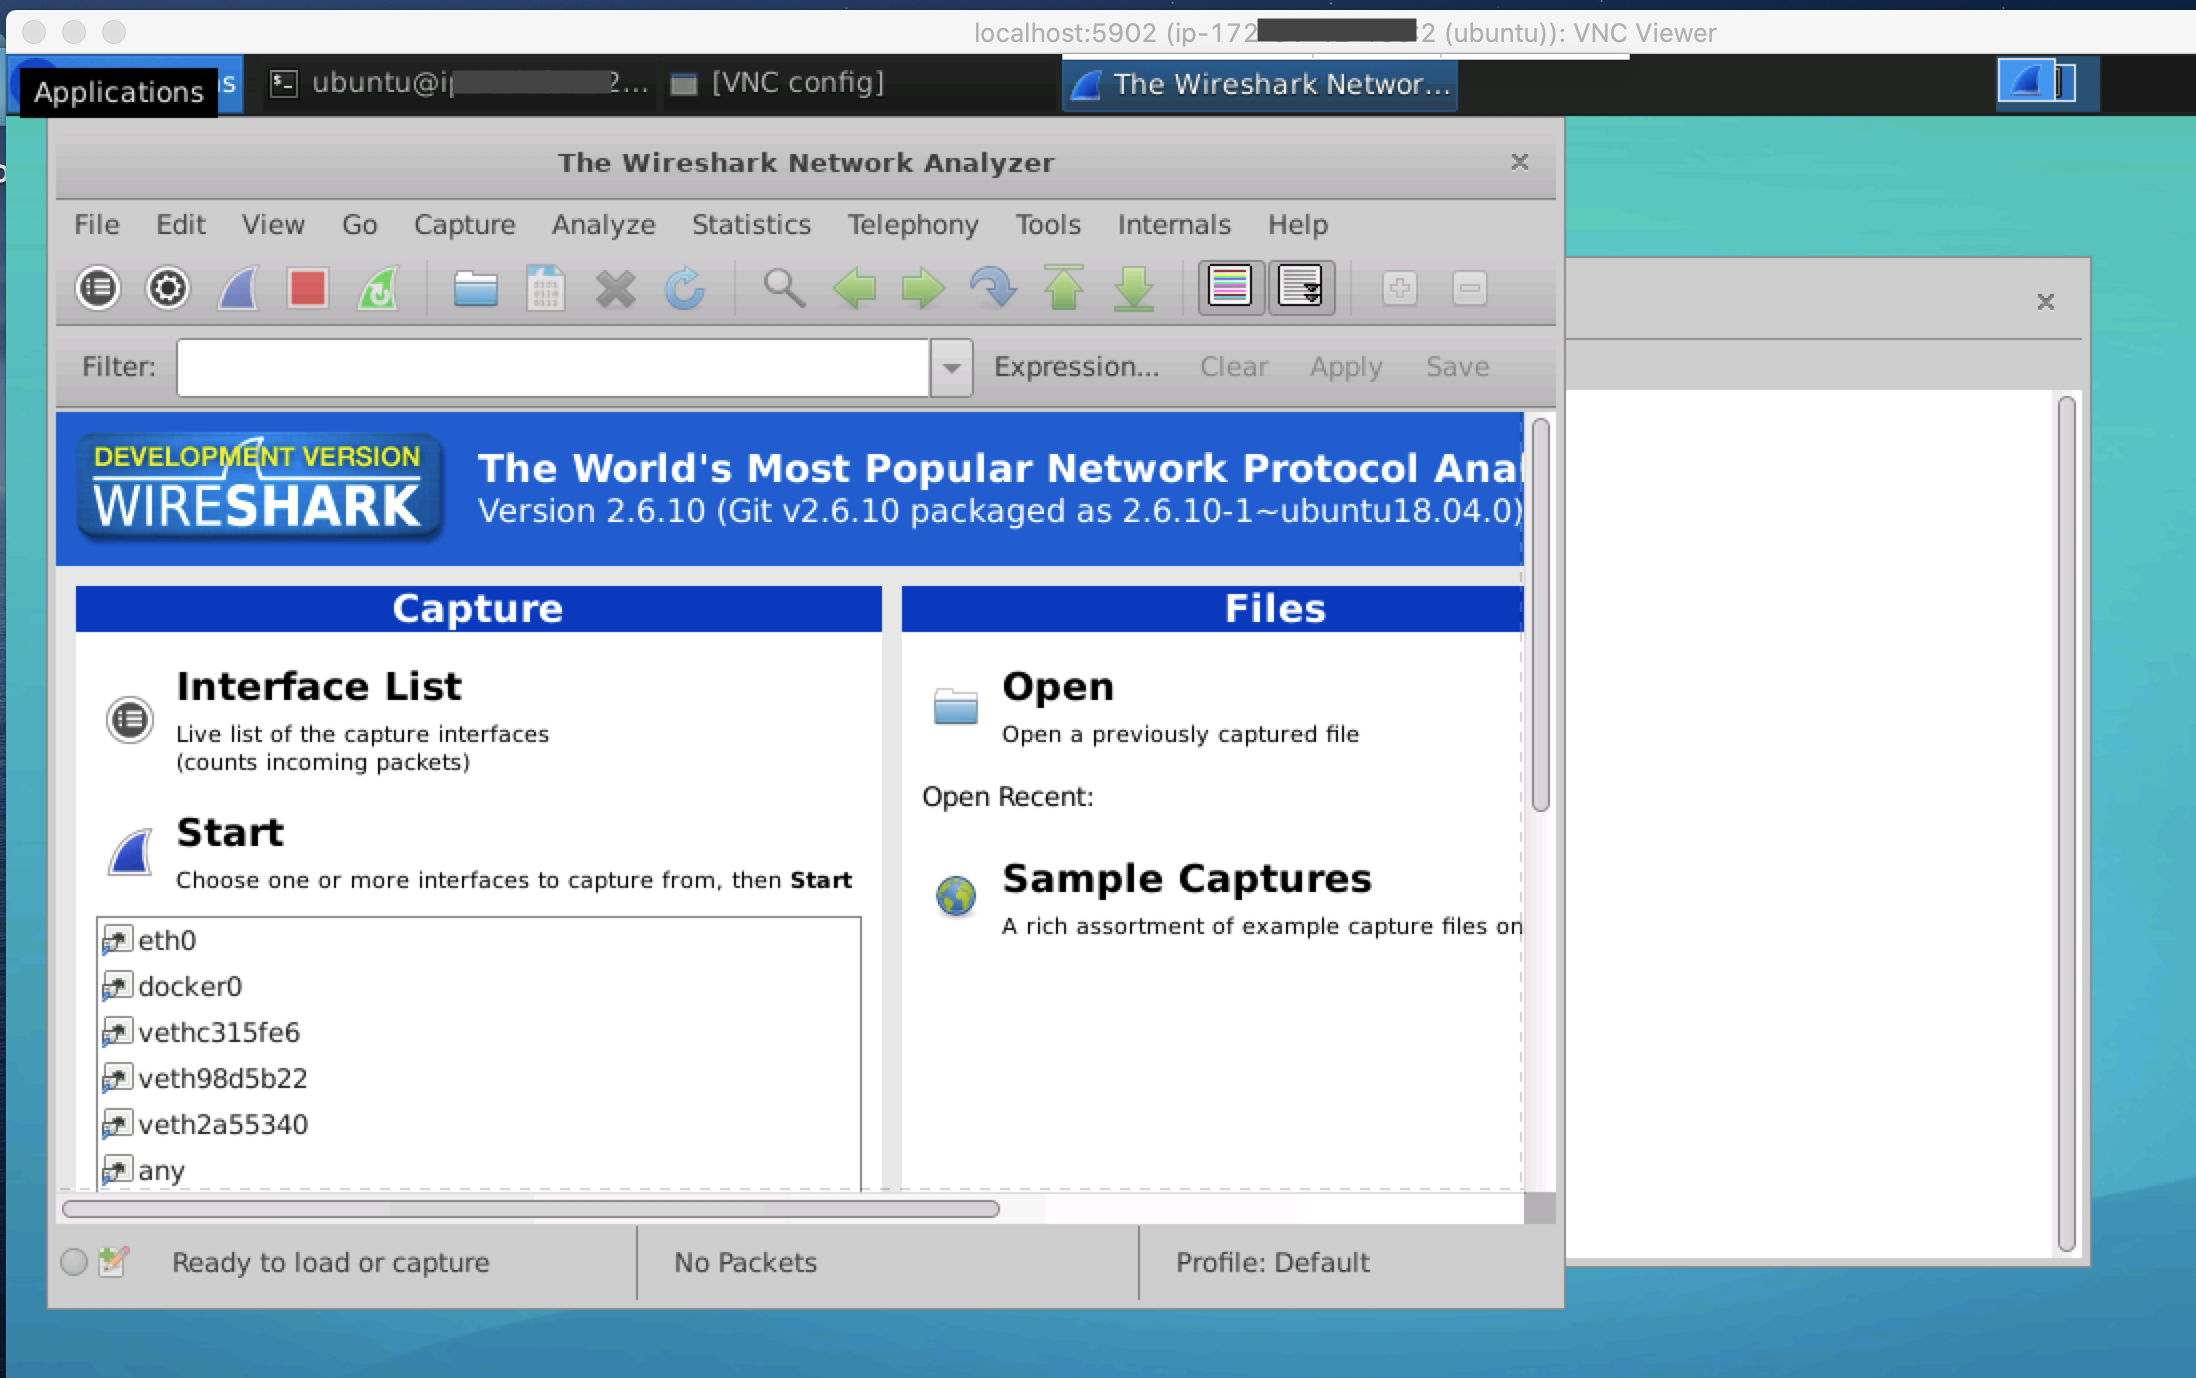Select eth0 interface in the list
The width and height of the screenshot is (2196, 1378).
pyautogui.click(x=478, y=940)
